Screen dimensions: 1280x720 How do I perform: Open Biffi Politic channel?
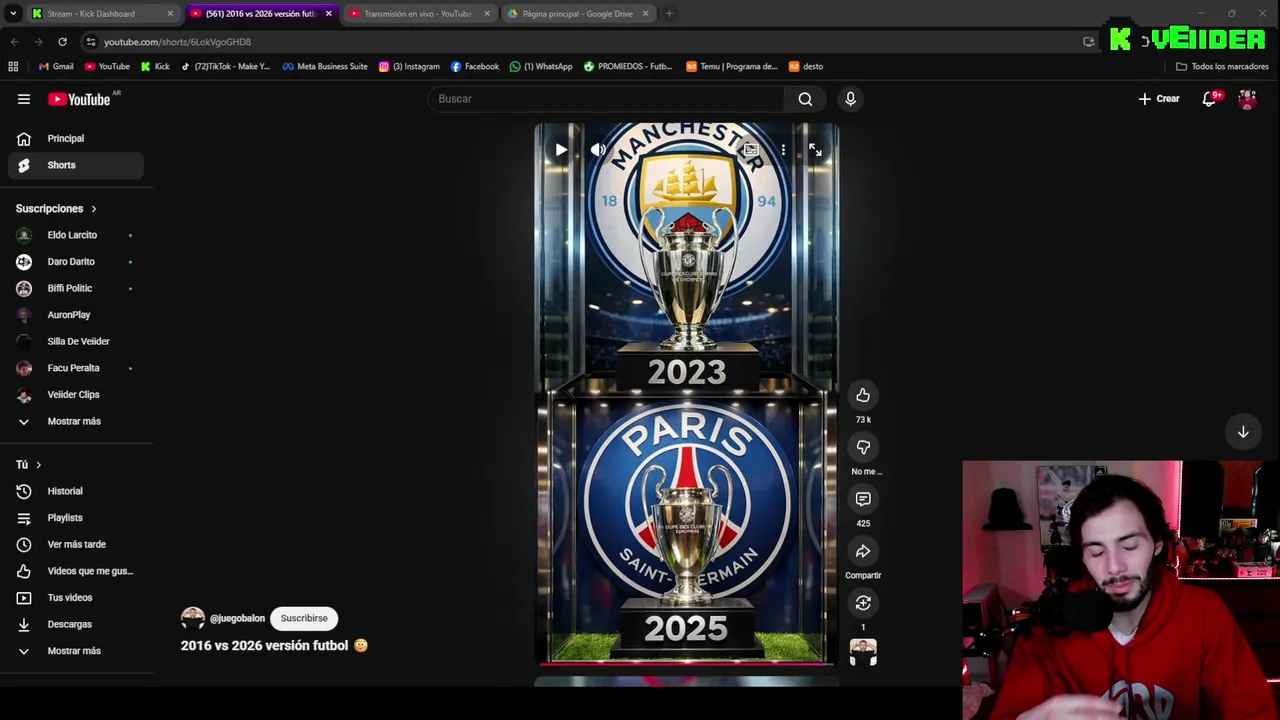(76, 288)
